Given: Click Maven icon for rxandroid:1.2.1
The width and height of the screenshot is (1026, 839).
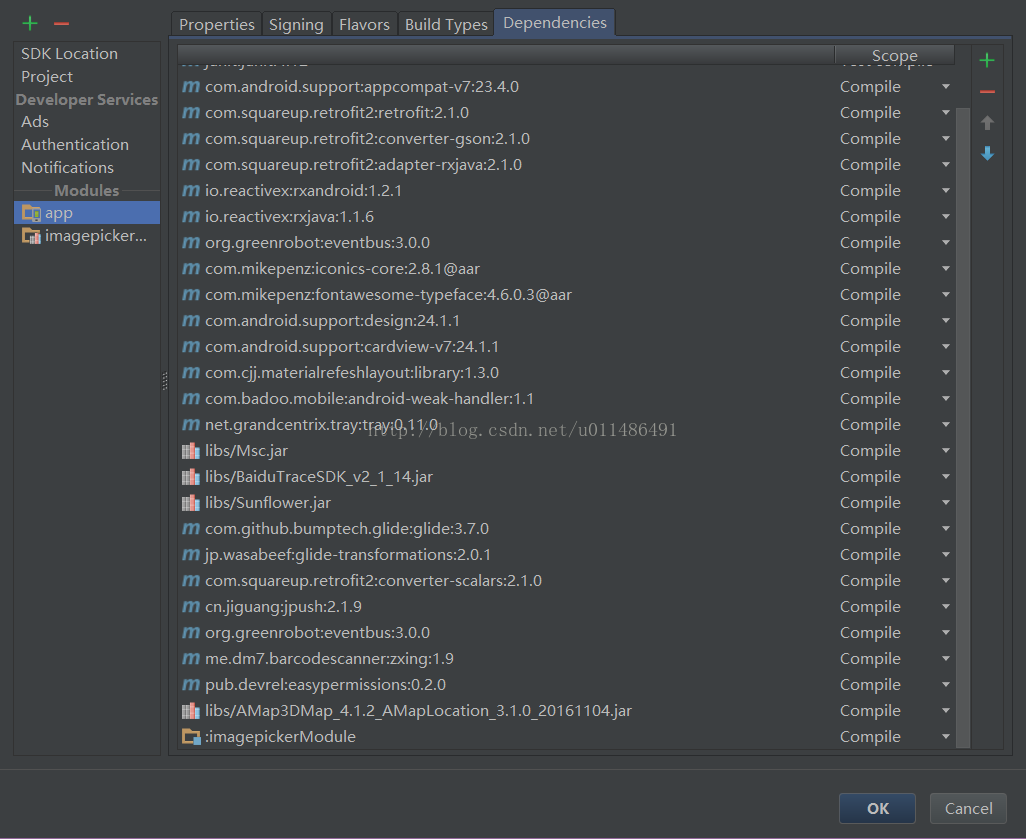Looking at the screenshot, I should 190,190.
